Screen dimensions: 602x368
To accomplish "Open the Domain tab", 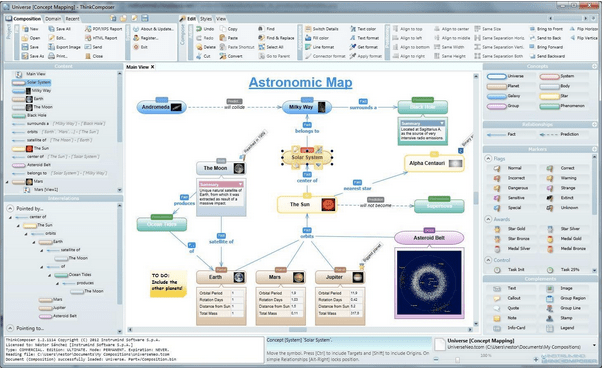I will coord(53,19).
